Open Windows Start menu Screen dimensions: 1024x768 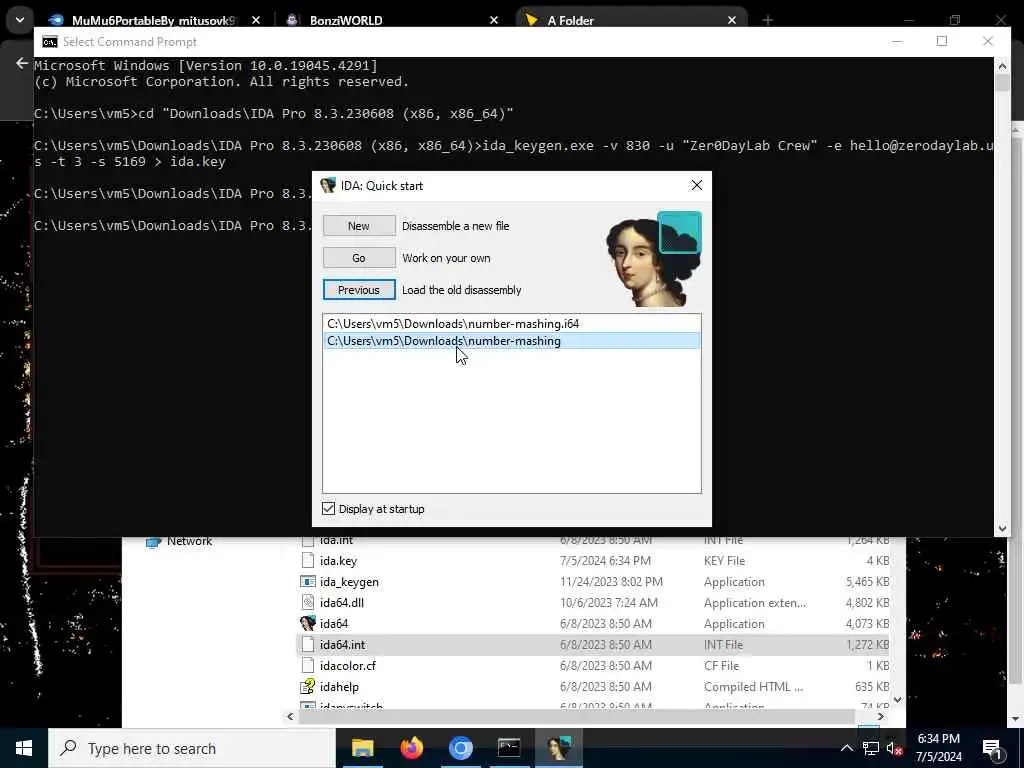(x=24, y=748)
